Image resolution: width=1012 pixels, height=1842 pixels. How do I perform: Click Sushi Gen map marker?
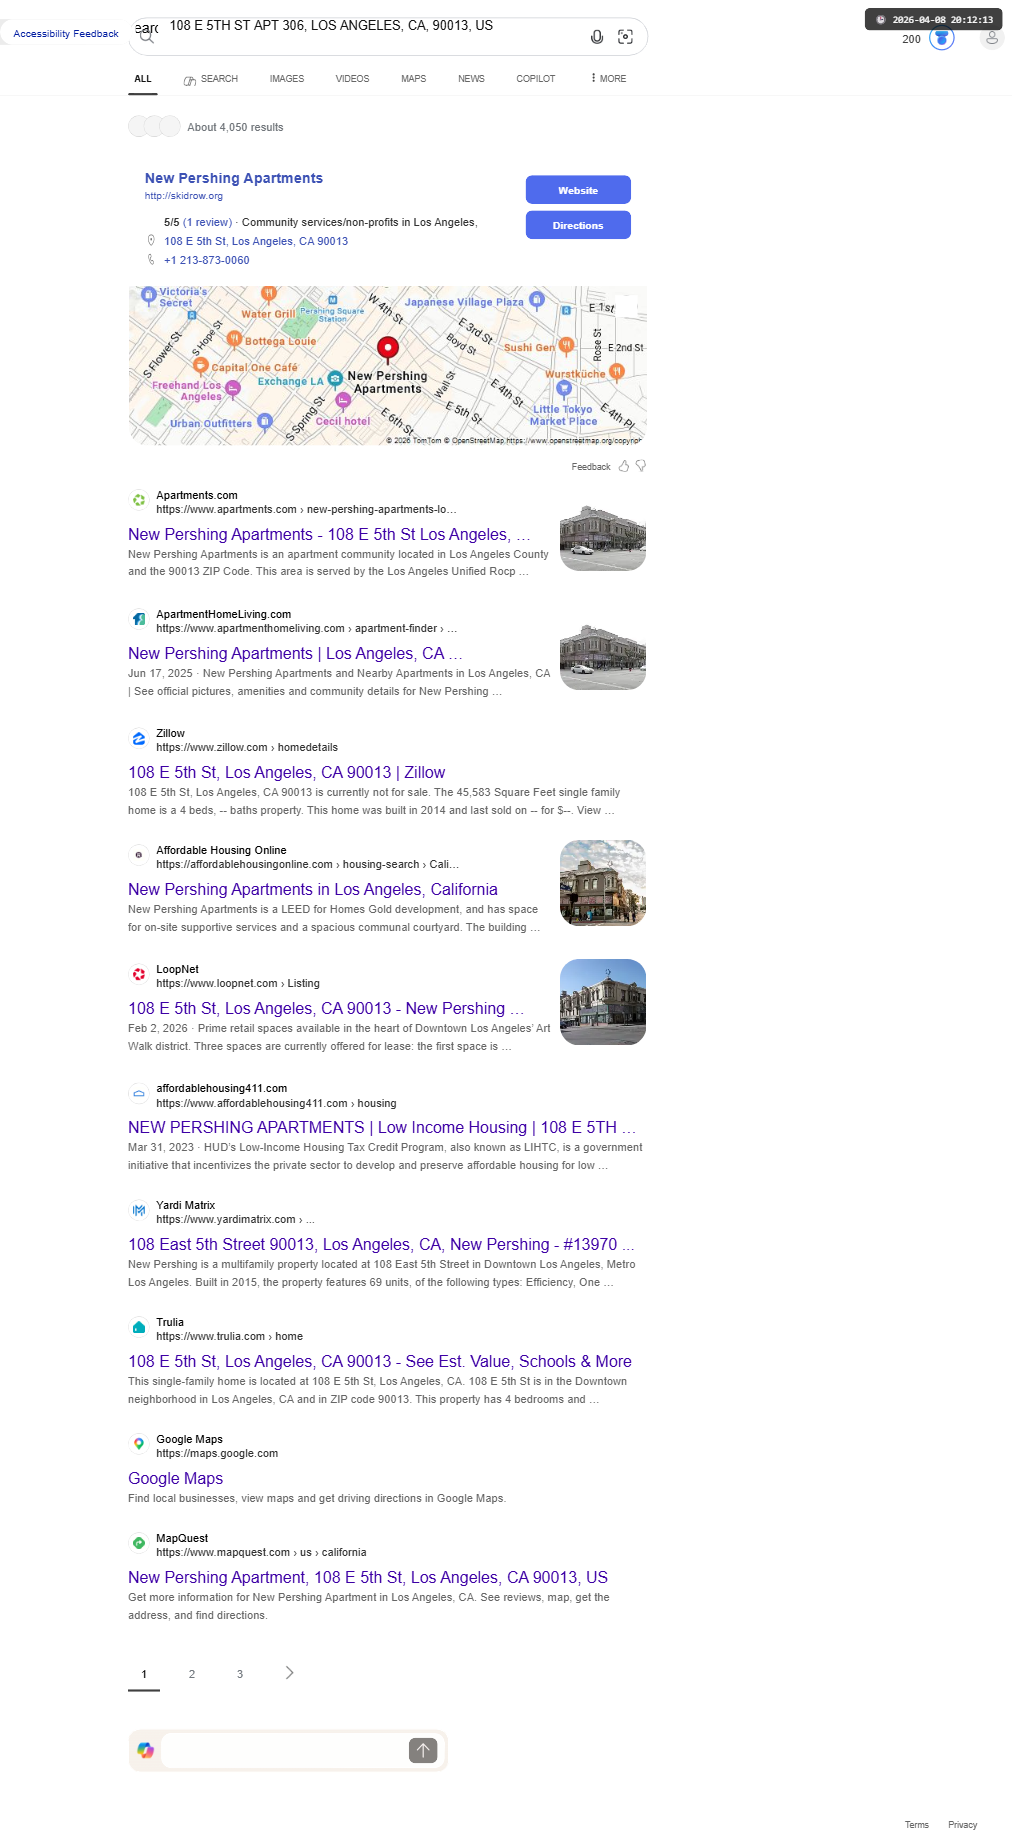point(566,346)
